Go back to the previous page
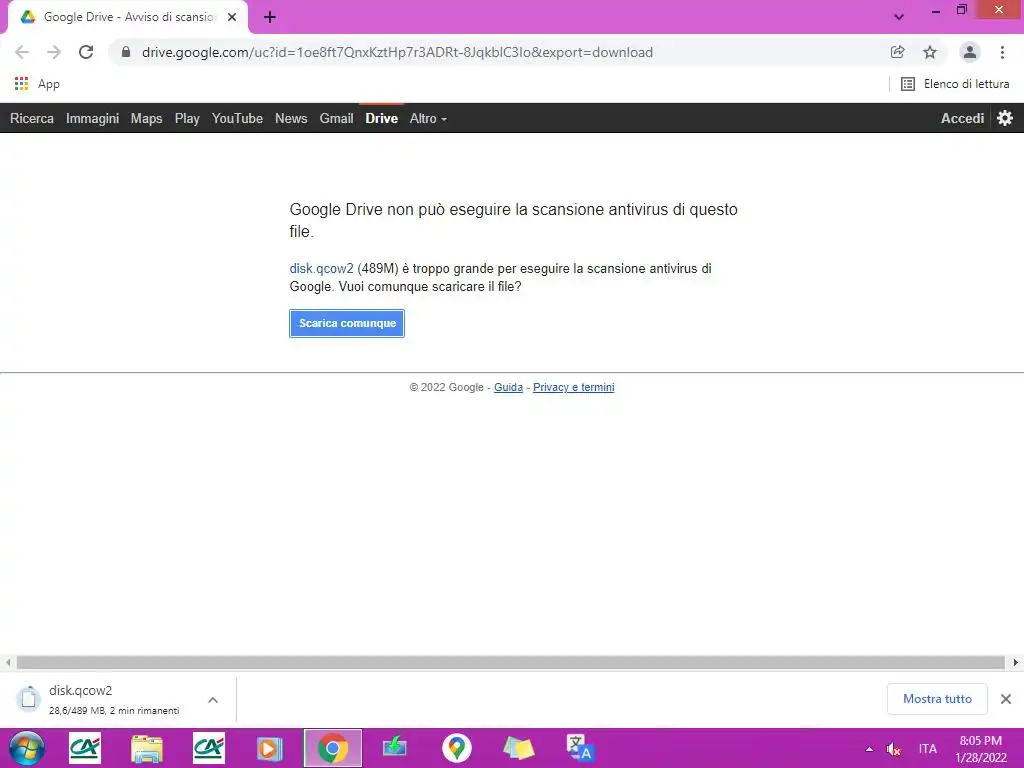Viewport: 1024px width, 768px height. (x=22, y=52)
